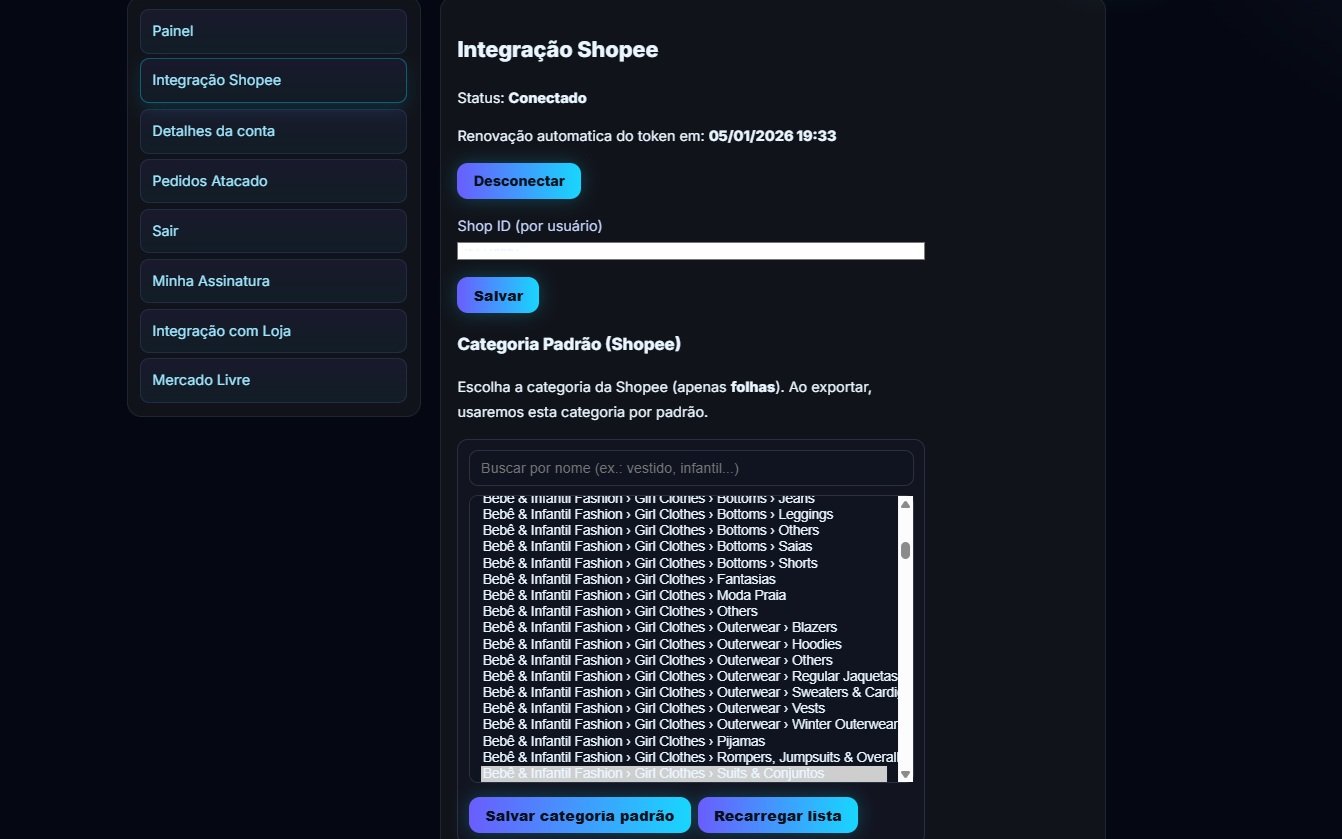Click Sair to log out
Screen dimensions: 1342x839
(272, 231)
